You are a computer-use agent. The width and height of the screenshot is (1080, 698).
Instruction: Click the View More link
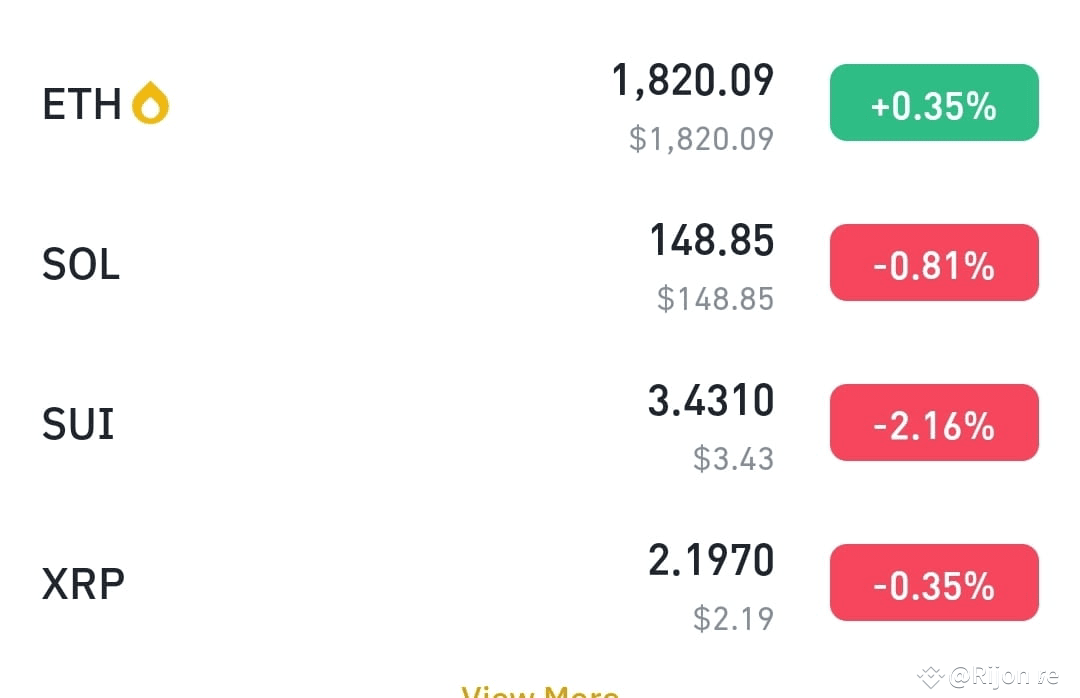pyautogui.click(x=540, y=691)
